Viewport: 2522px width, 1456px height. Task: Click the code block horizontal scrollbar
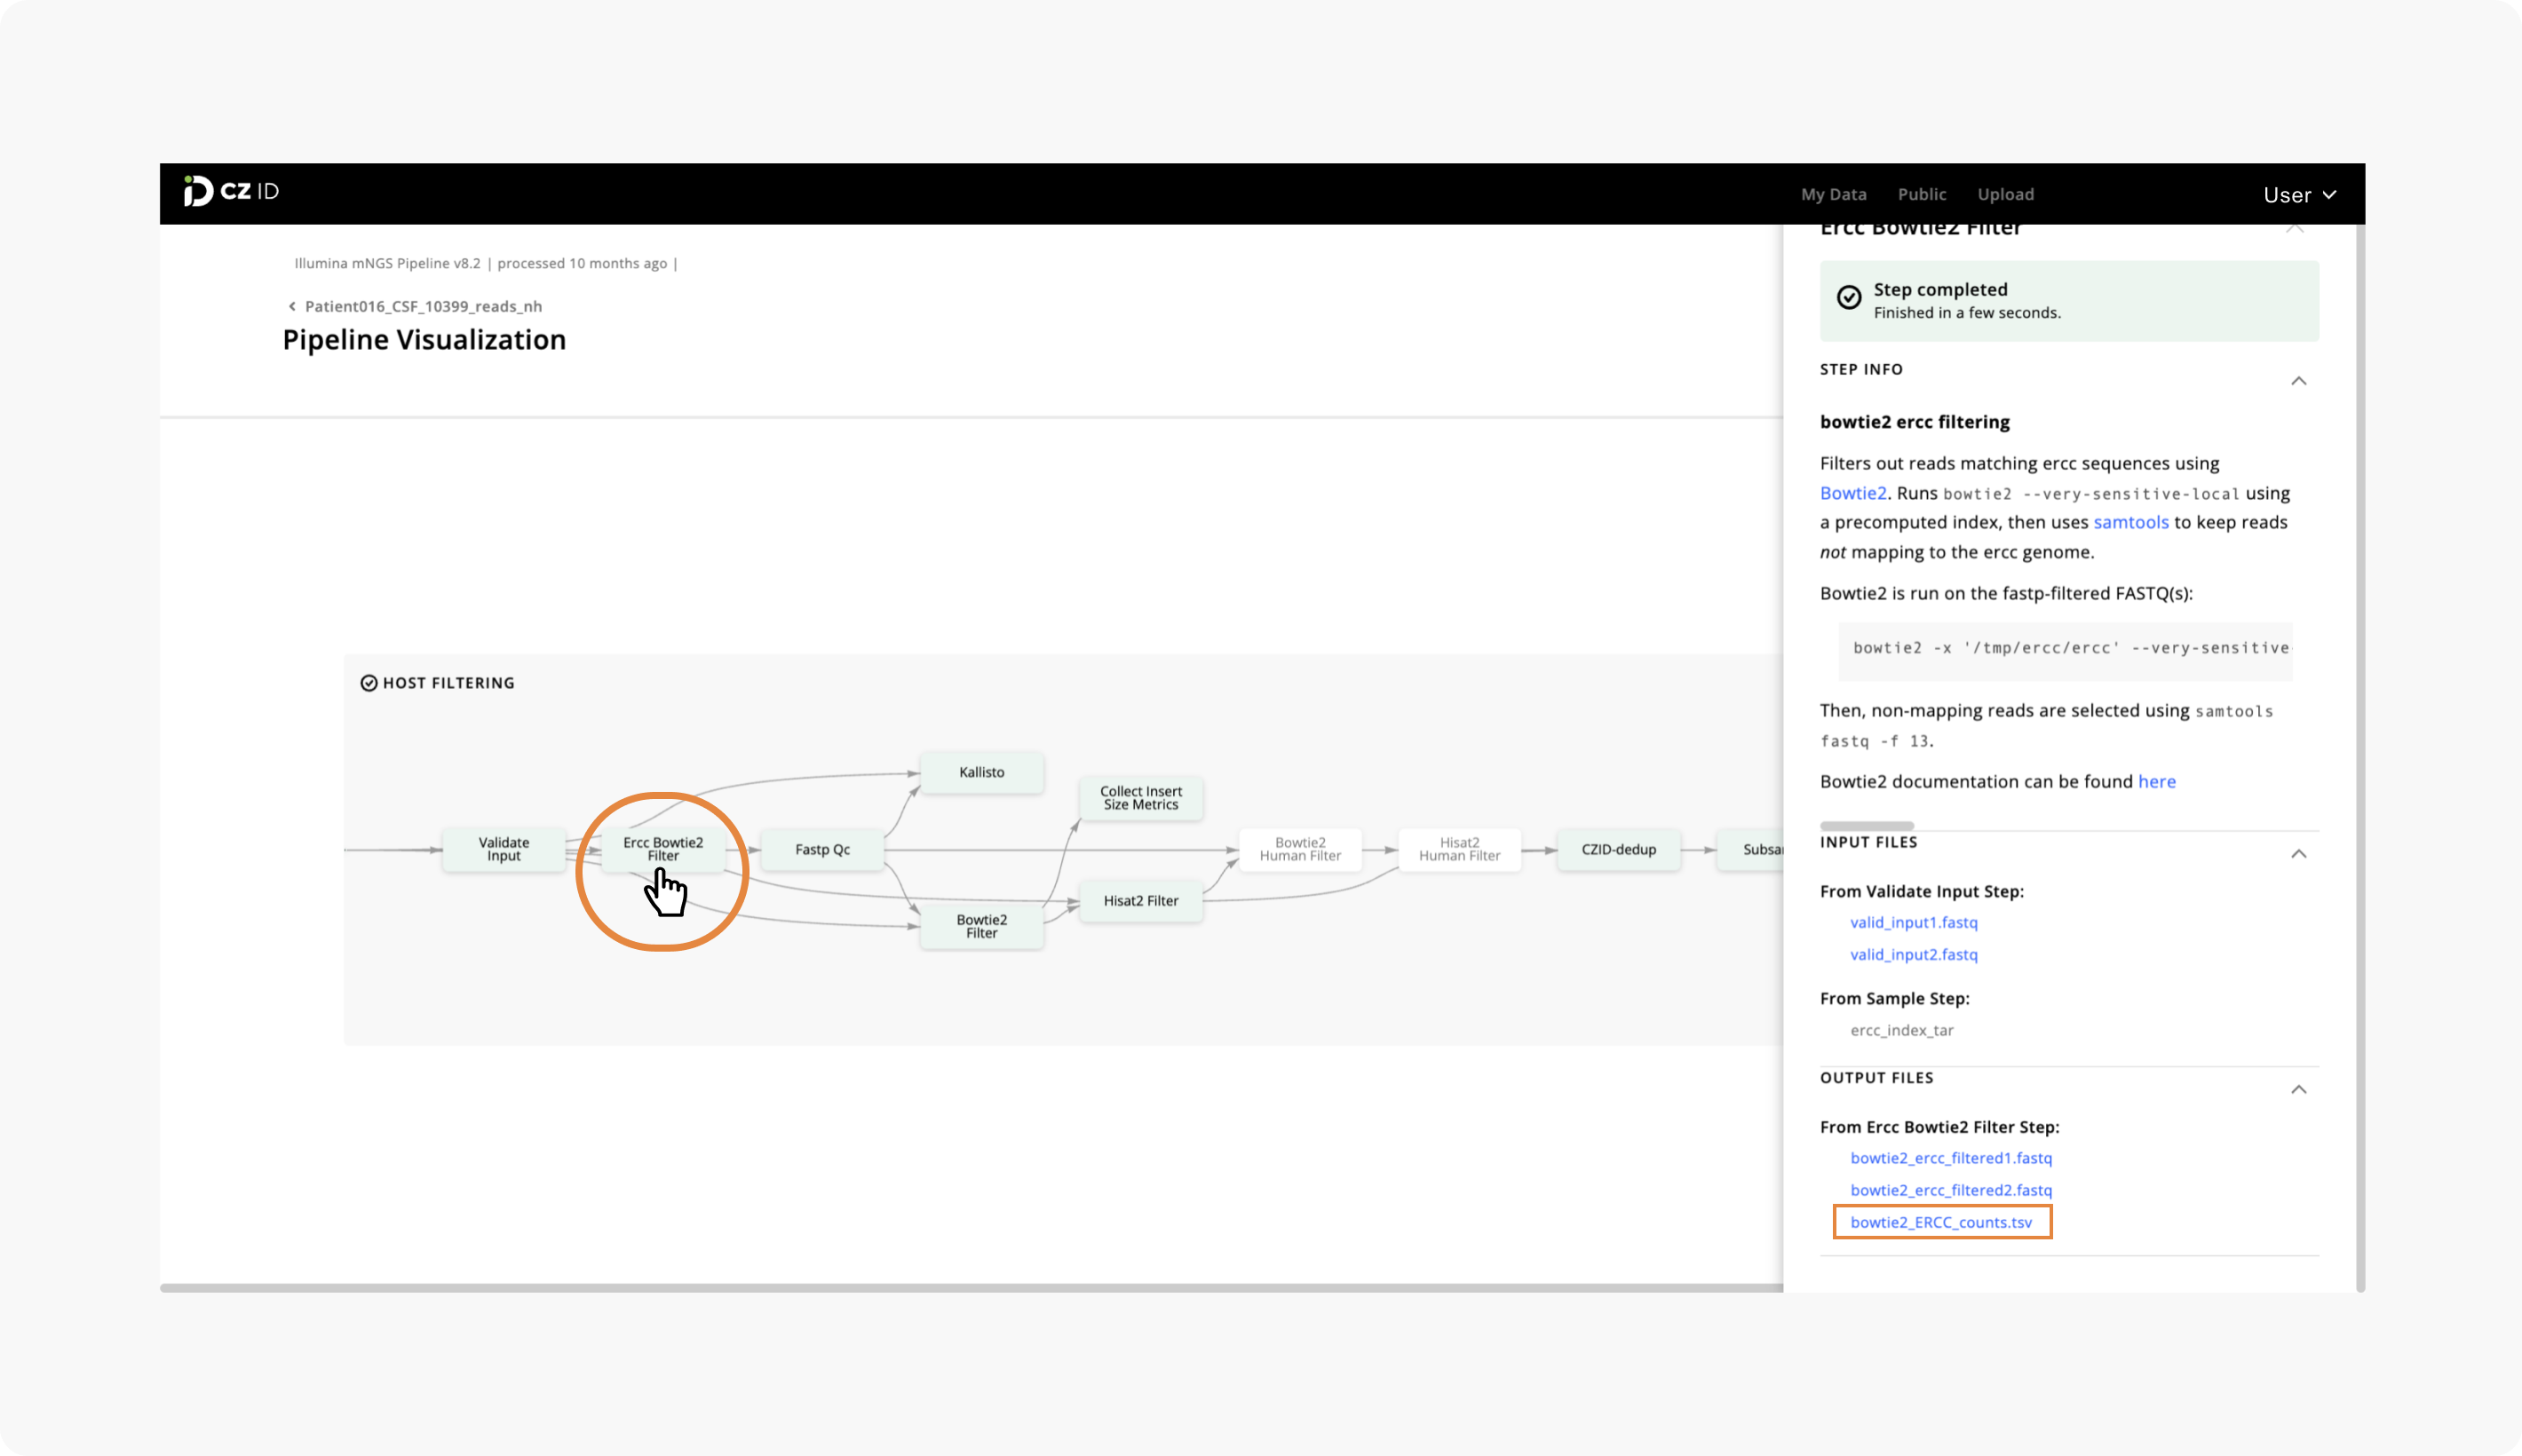[x=1866, y=825]
